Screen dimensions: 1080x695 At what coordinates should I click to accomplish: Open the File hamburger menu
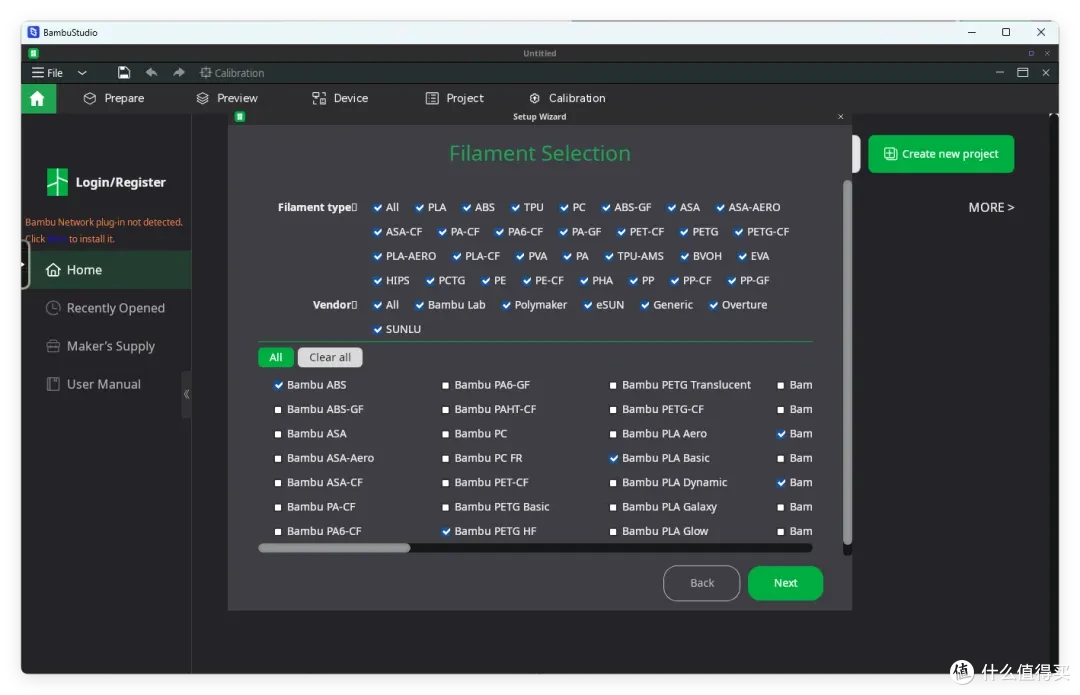[47, 72]
